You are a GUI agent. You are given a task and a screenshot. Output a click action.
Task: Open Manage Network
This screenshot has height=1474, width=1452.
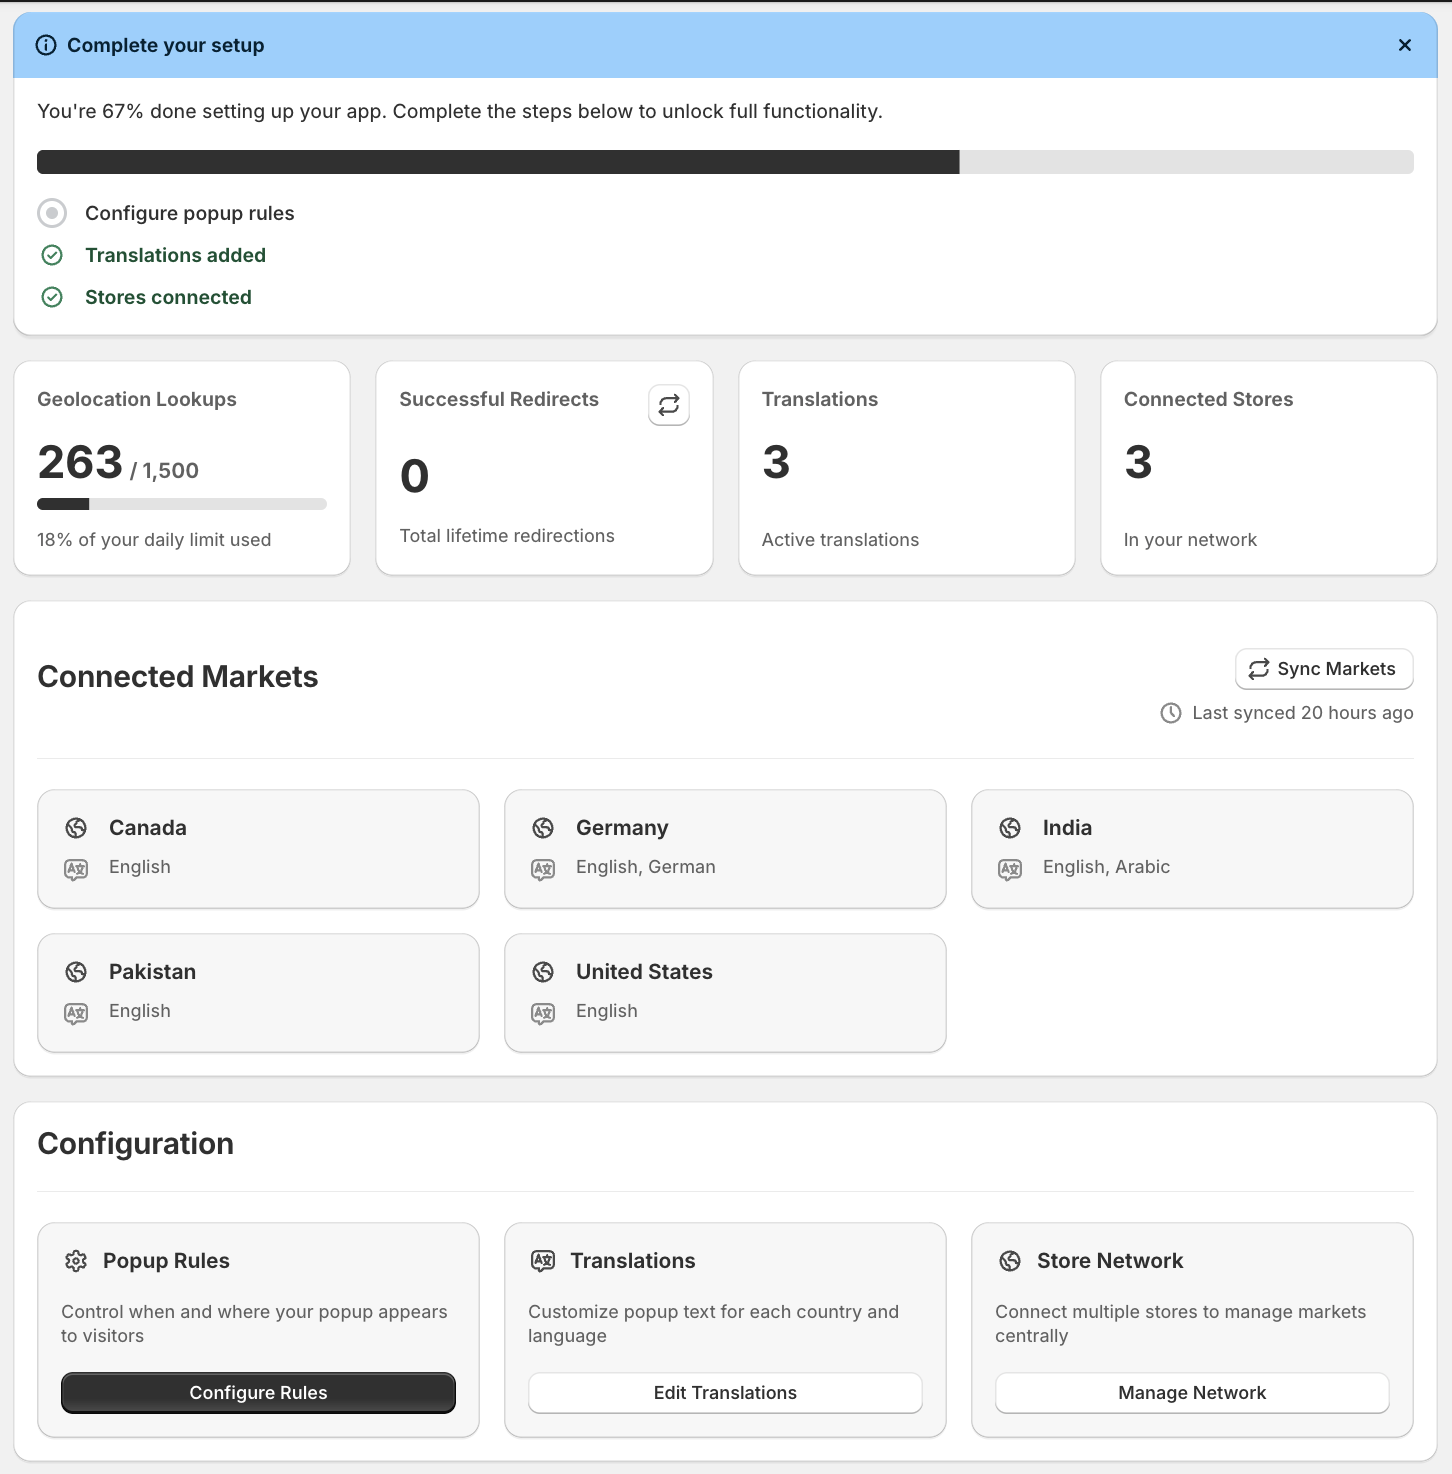[x=1191, y=1392]
